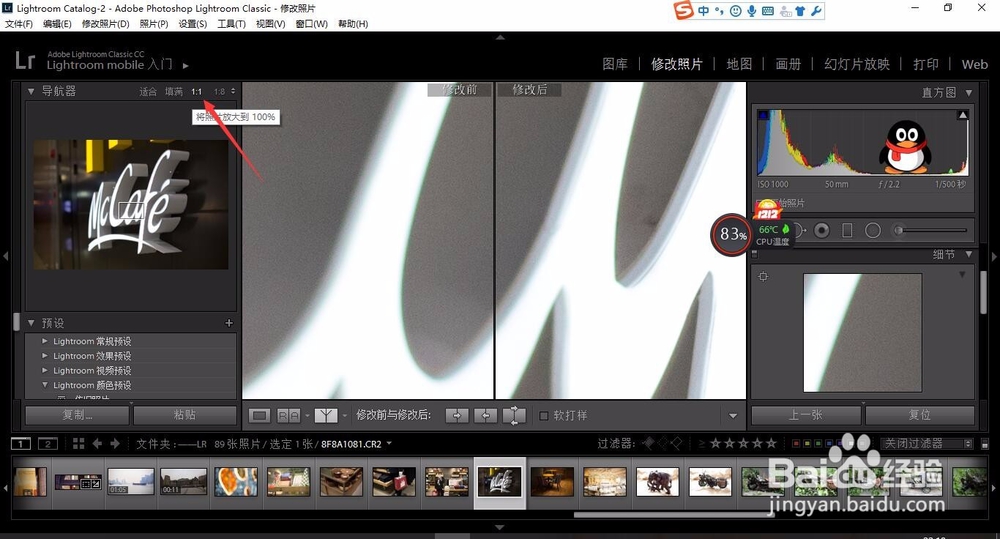This screenshot has width=1000, height=539.
Task: Toggle the Y|Y before/after view icon
Action: tap(326, 415)
